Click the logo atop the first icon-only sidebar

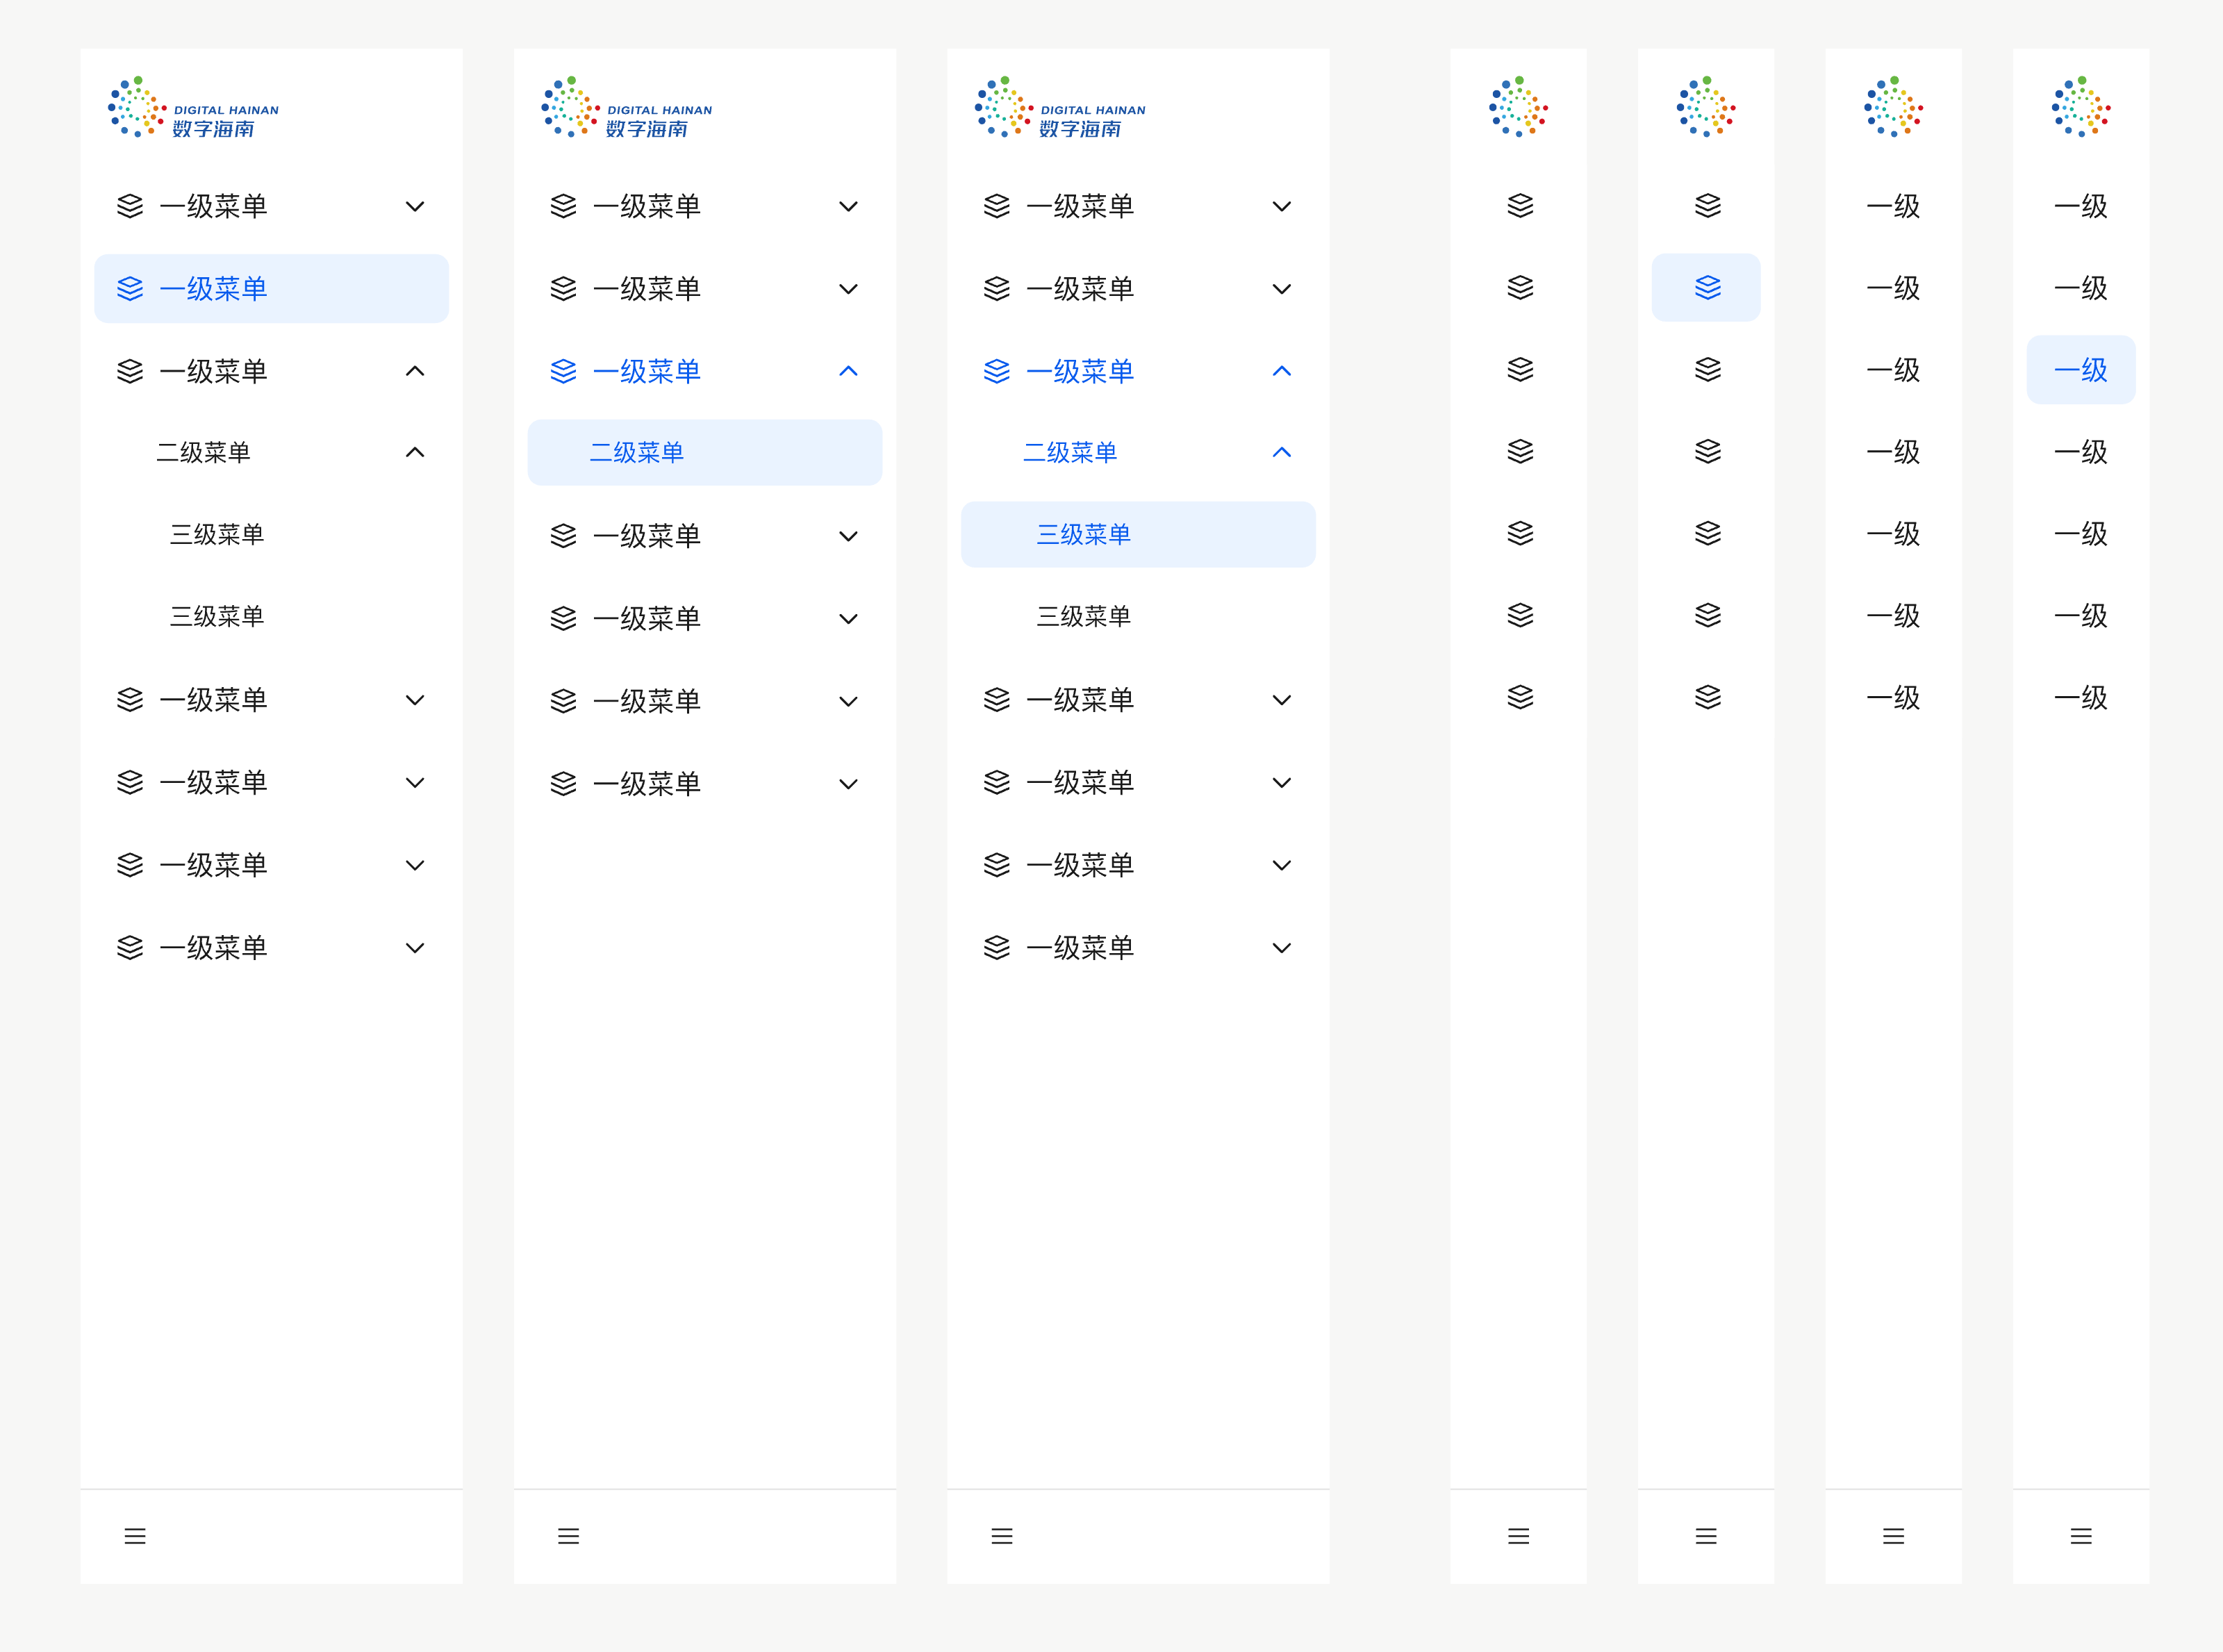pyautogui.click(x=1518, y=107)
